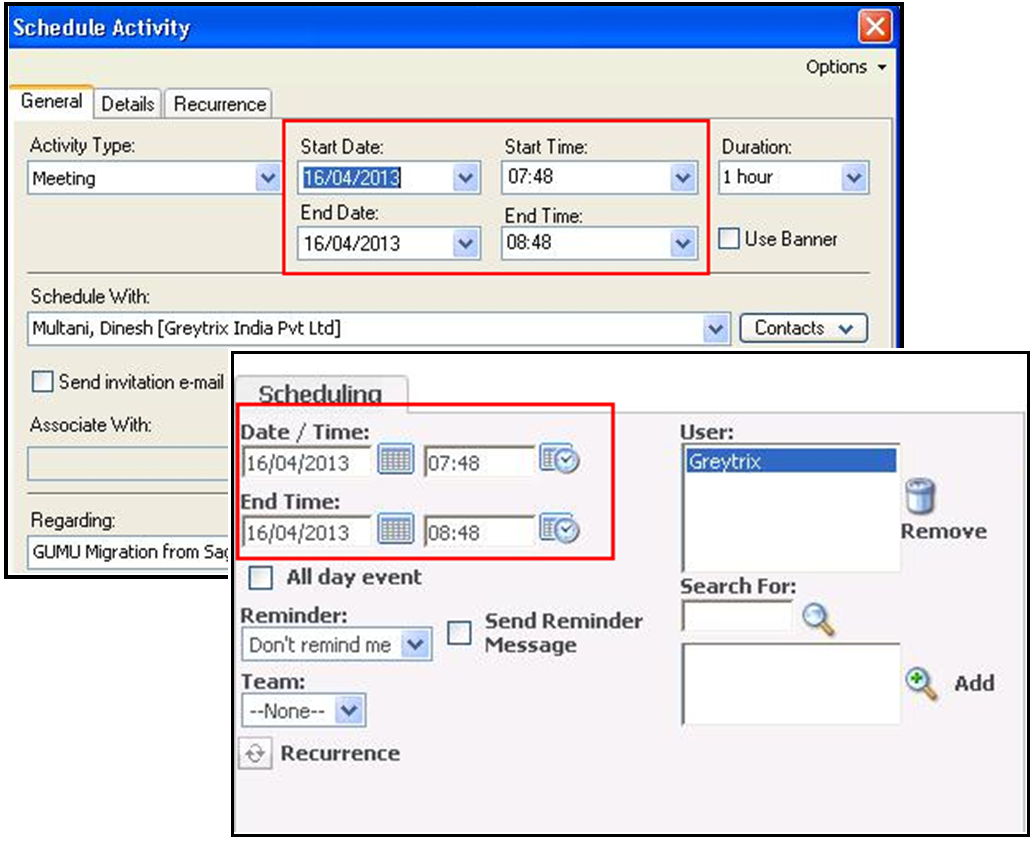
Task: Click the highlighted Start Date 16/04/2013 text
Action: point(352,178)
